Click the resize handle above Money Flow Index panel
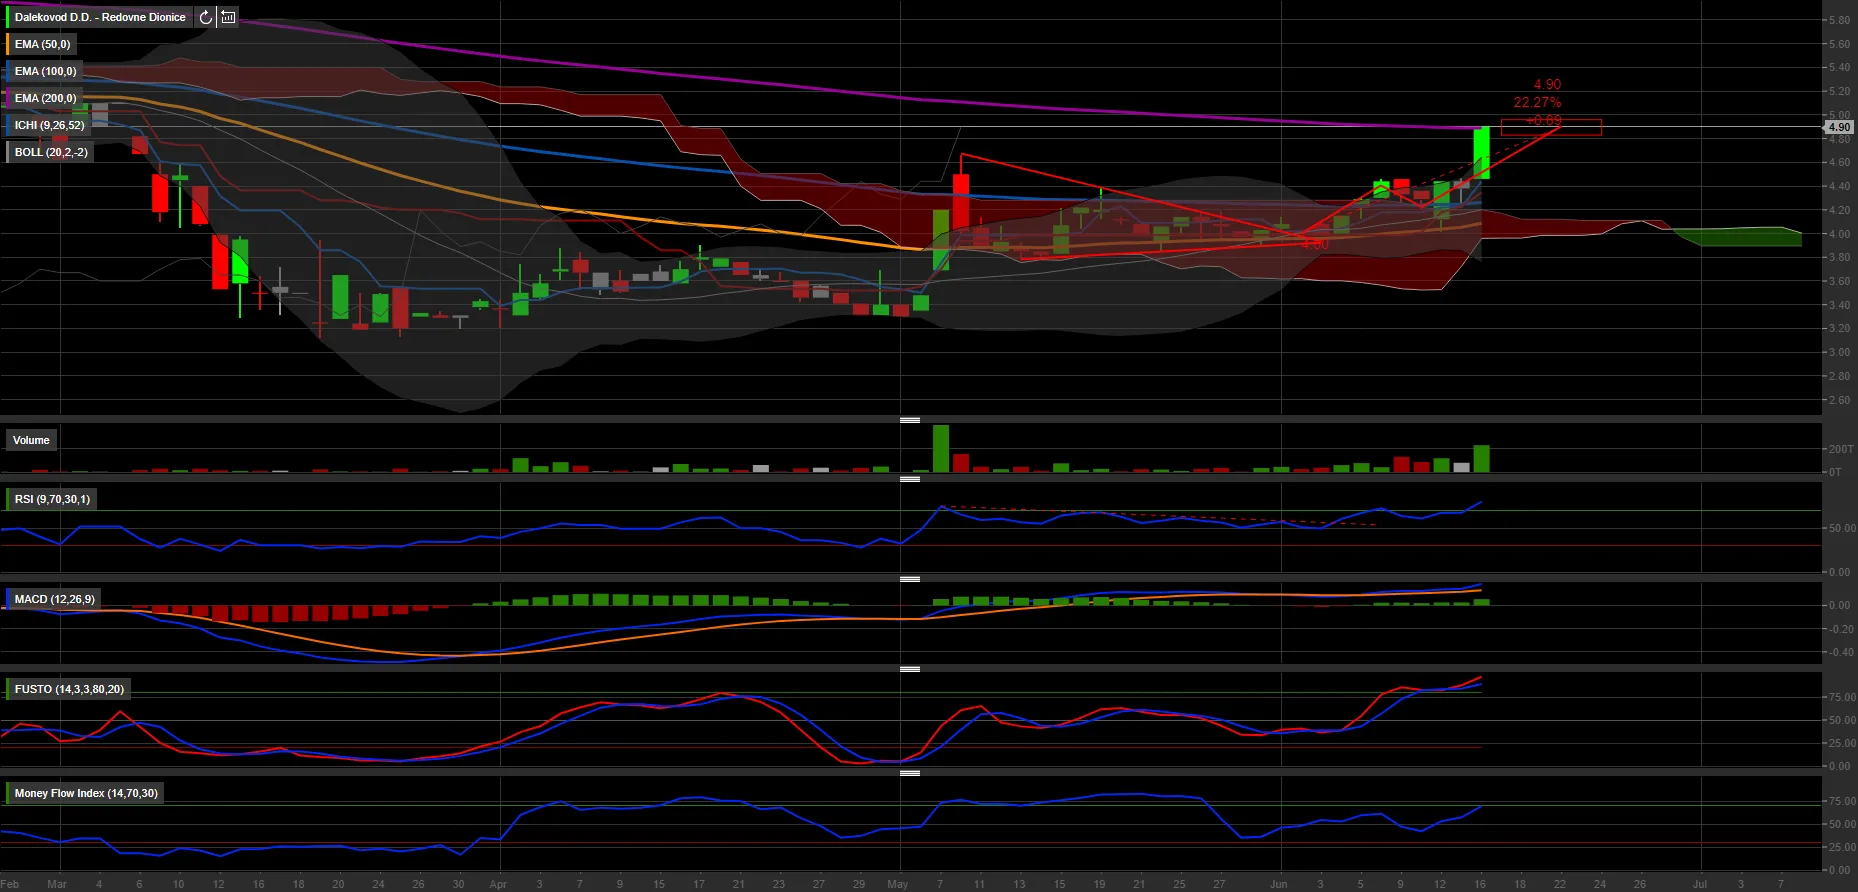 click(x=910, y=773)
